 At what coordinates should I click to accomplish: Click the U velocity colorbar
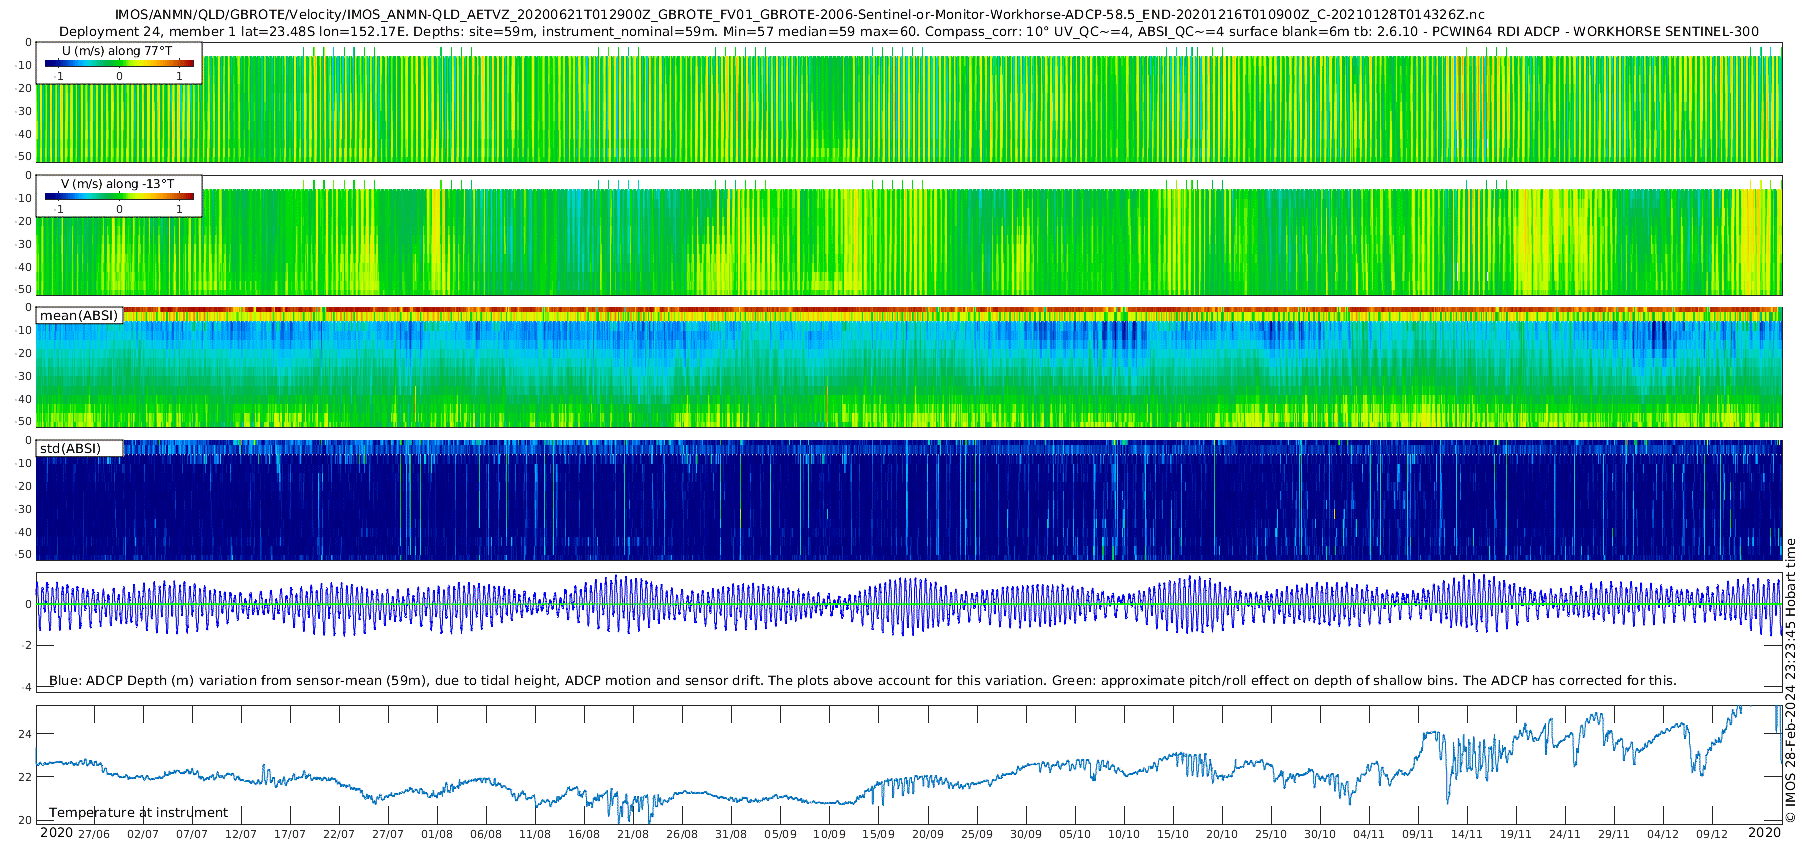(119, 64)
